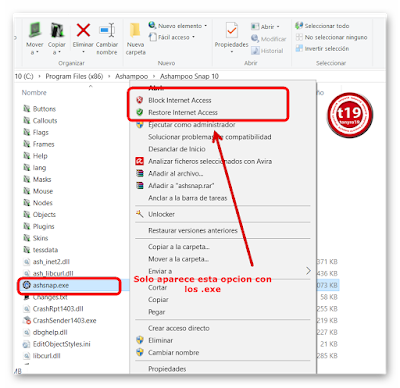Click Analizar ficheros seleccionados con Avira
This screenshot has width=400, height=388.
tap(210, 161)
